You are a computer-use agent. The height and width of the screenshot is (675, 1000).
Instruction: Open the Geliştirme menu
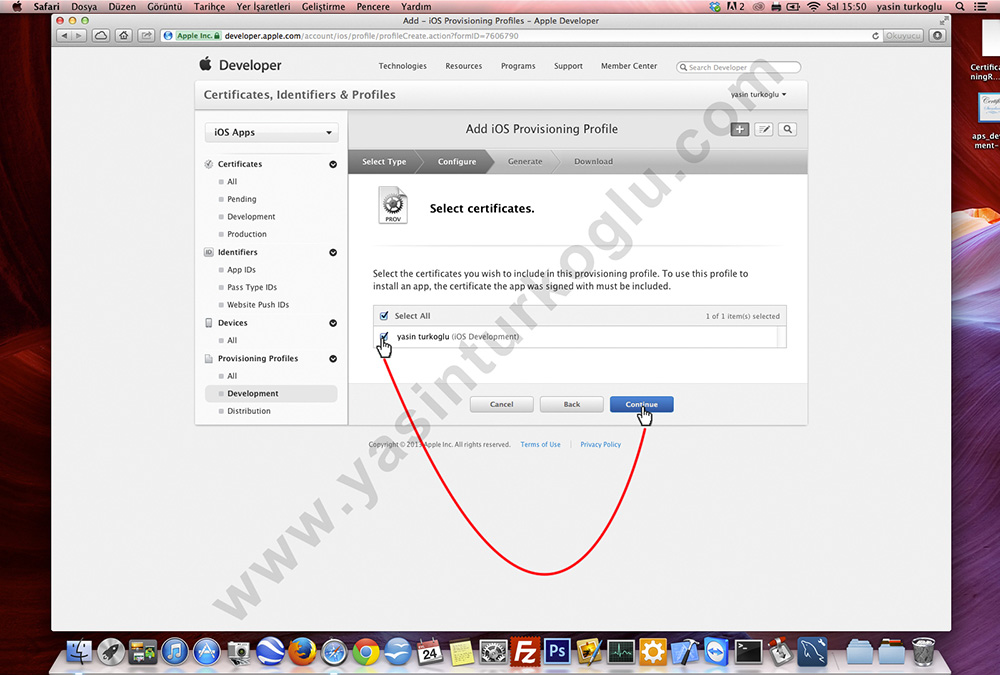click(323, 6)
